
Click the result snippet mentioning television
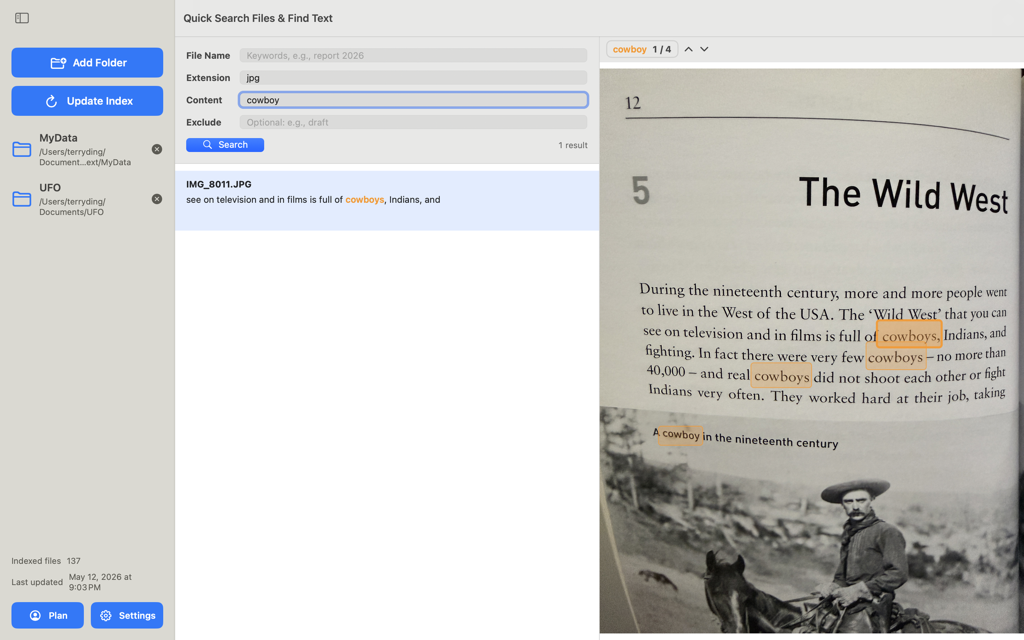click(x=313, y=200)
